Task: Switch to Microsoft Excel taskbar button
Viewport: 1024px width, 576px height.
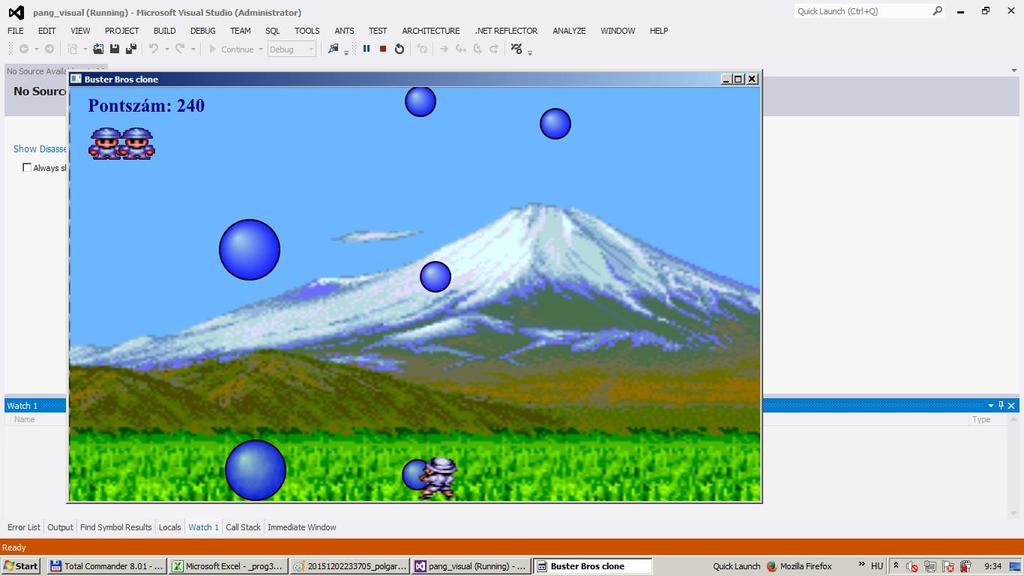Action: [x=228, y=566]
